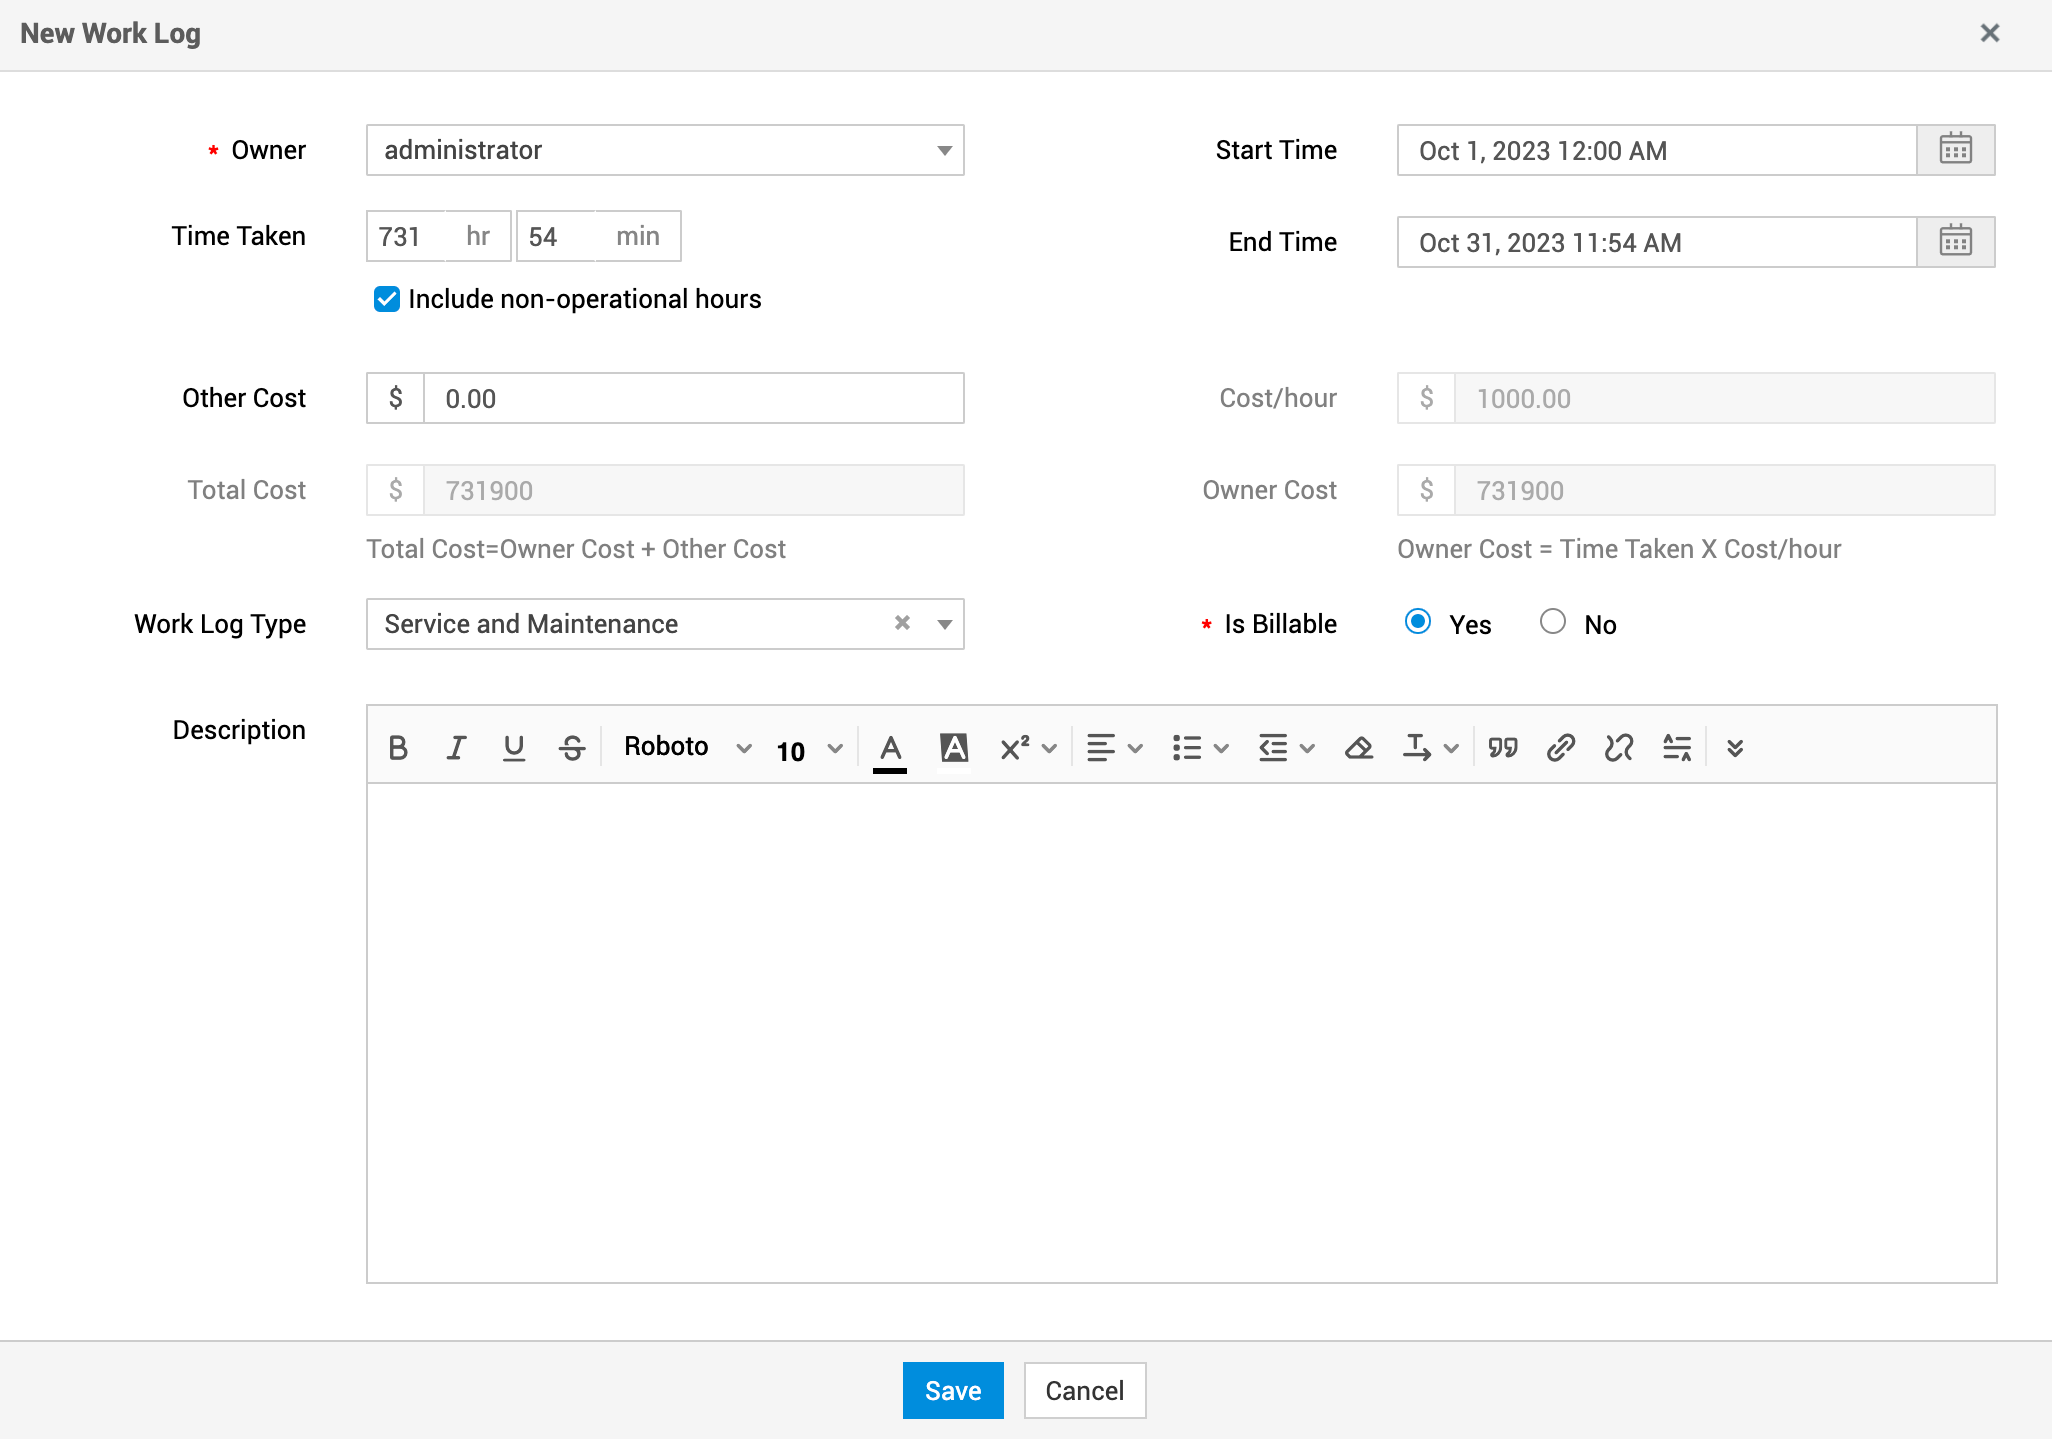The width and height of the screenshot is (2052, 1454).
Task: Click the eraser clear formatting icon
Action: (x=1358, y=748)
